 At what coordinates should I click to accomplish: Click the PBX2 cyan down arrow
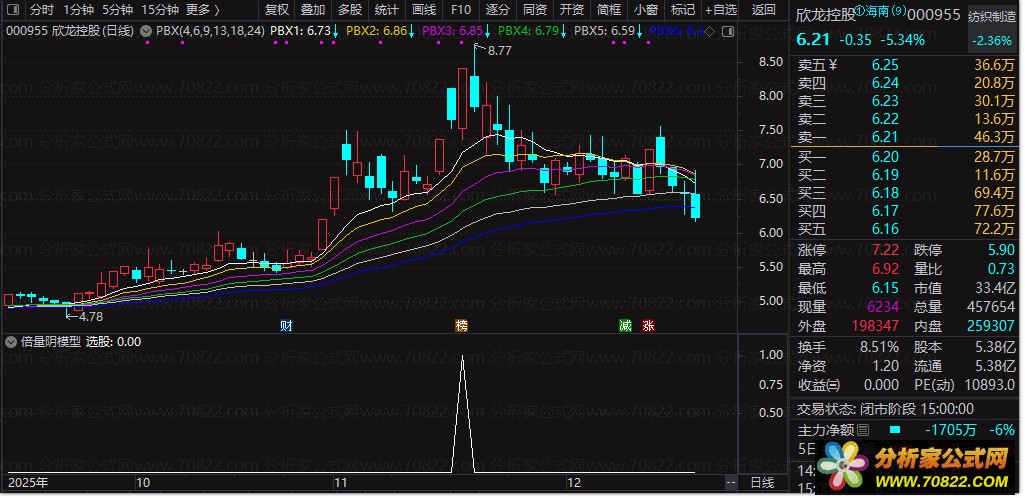(412, 31)
